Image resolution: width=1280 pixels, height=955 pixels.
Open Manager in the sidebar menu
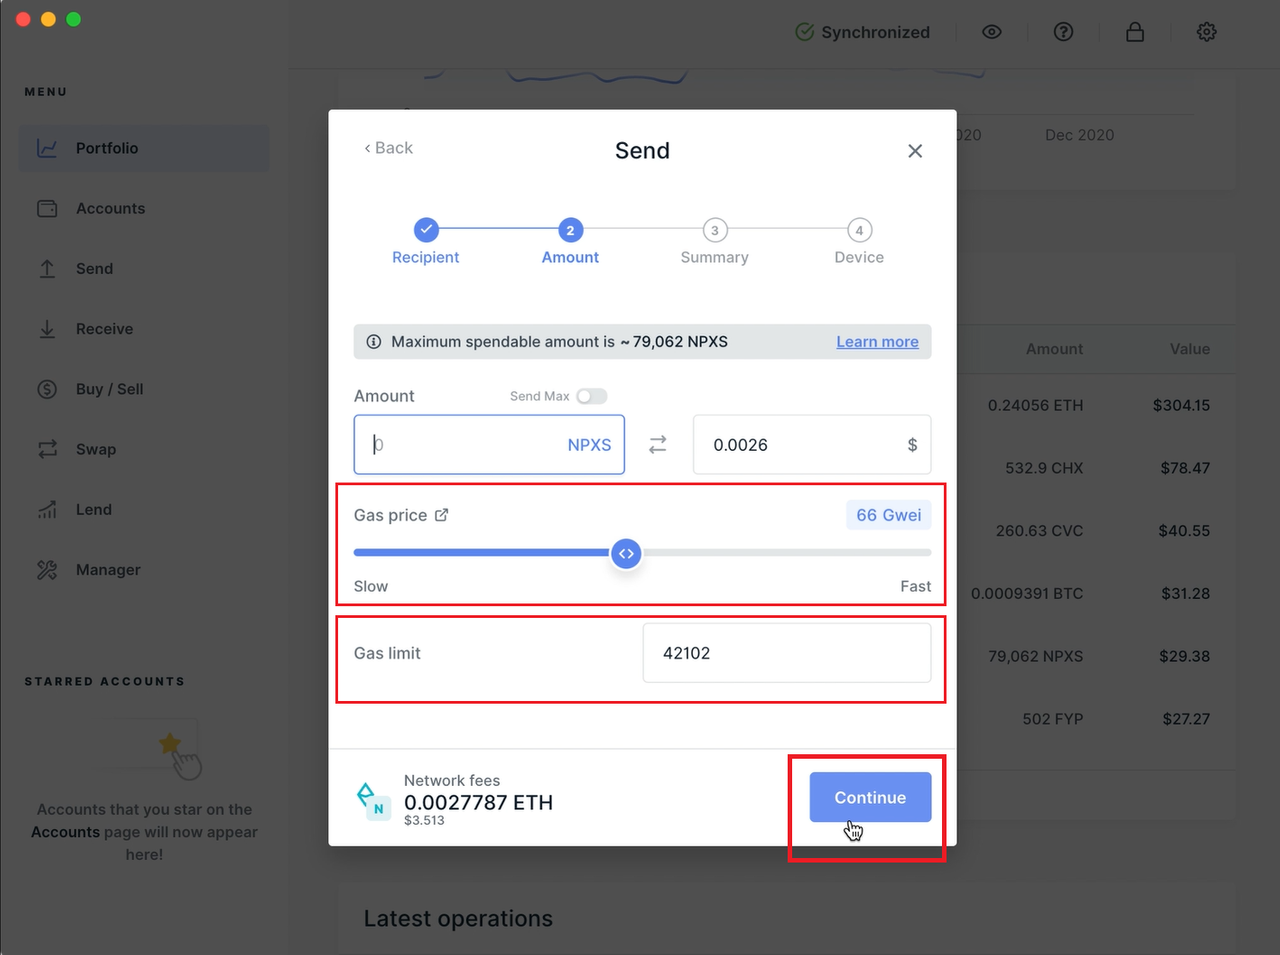[x=144, y=570]
